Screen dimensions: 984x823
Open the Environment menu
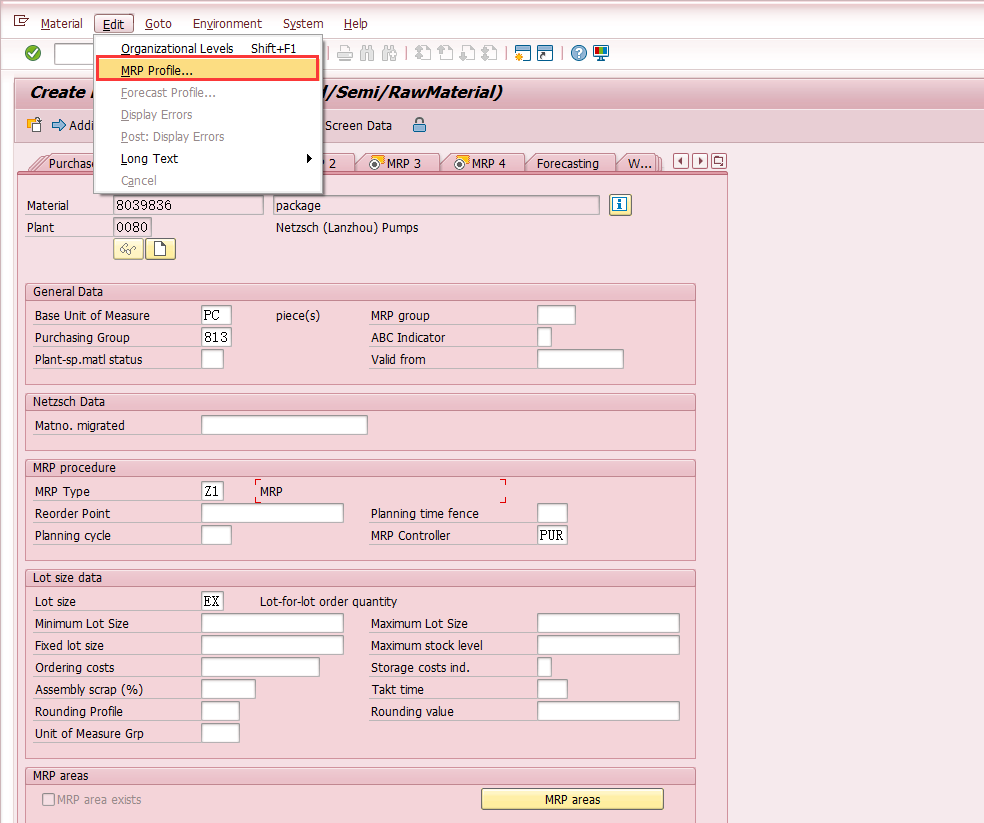pyautogui.click(x=227, y=23)
